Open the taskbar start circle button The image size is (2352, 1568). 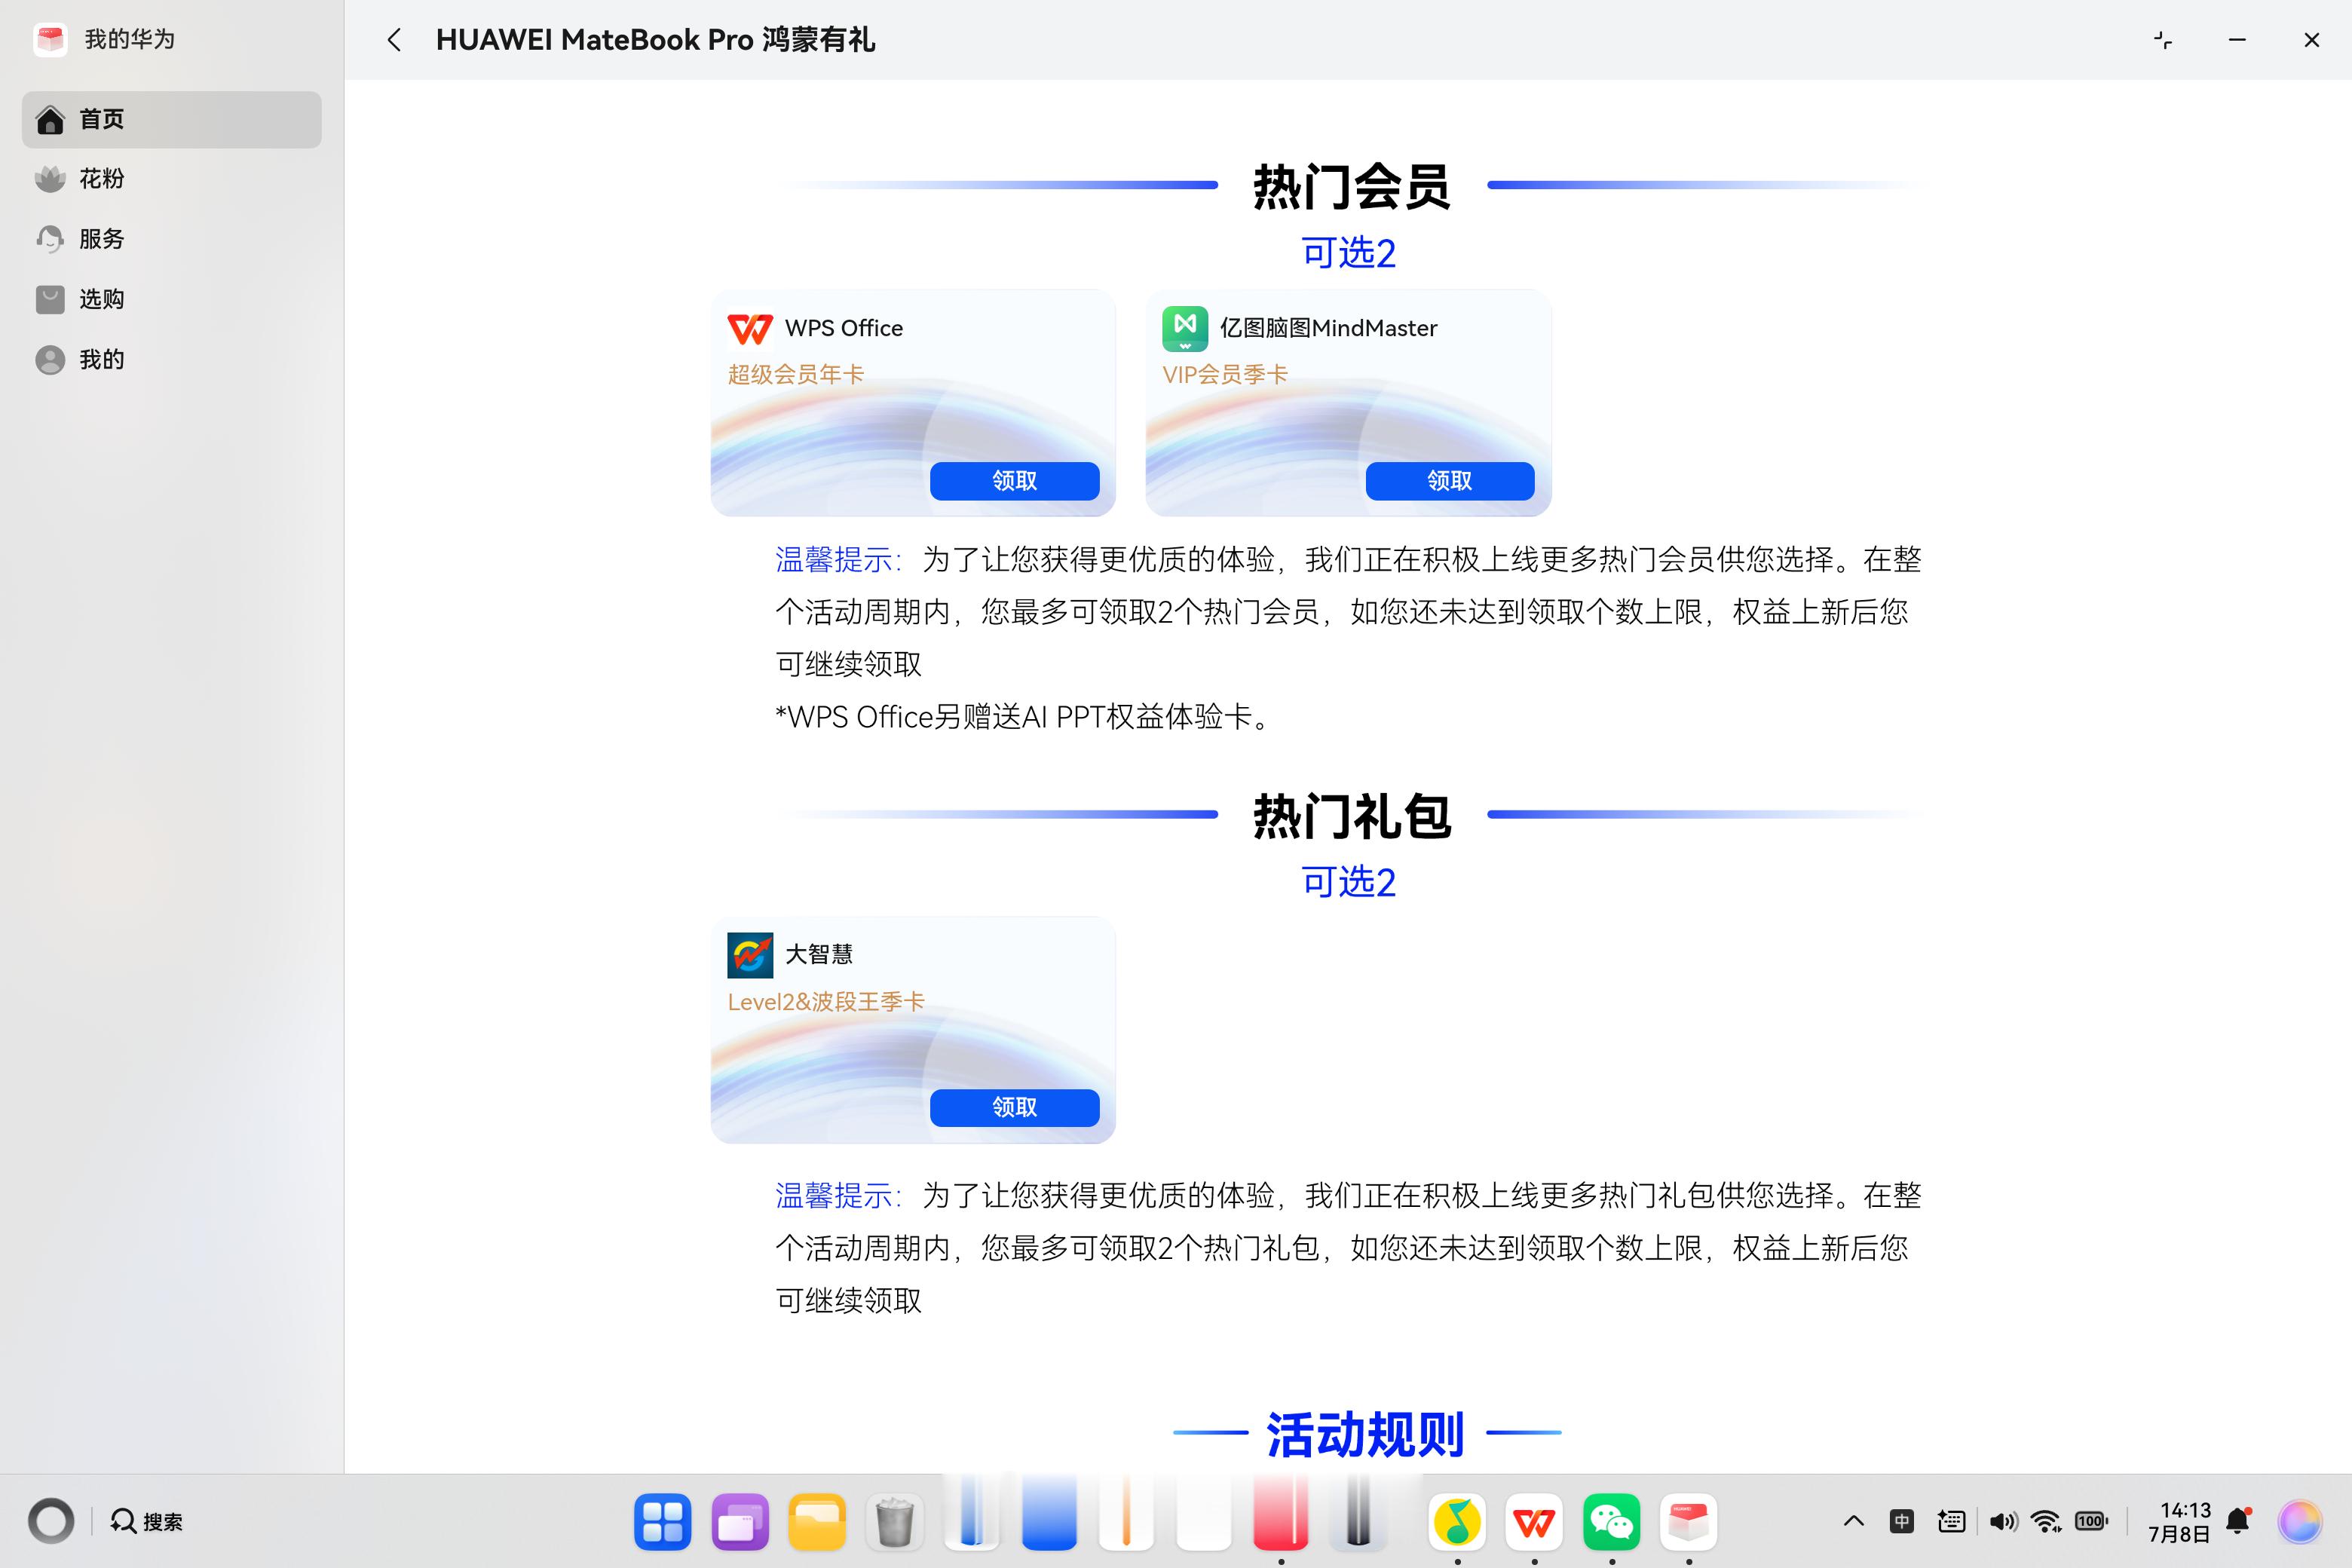coord(51,1521)
